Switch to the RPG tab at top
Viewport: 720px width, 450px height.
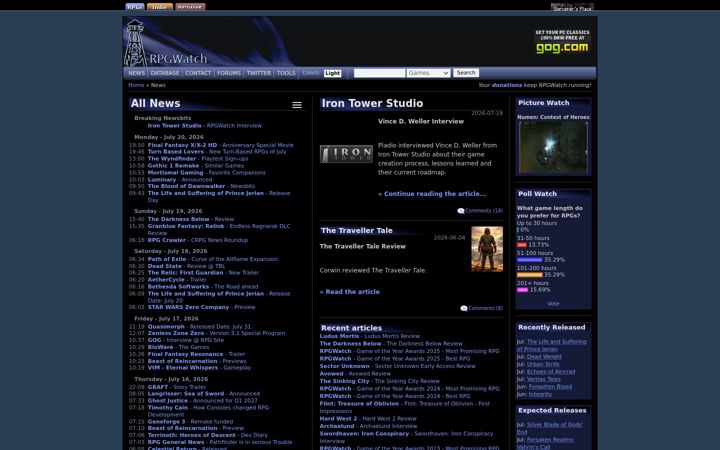tap(135, 7)
